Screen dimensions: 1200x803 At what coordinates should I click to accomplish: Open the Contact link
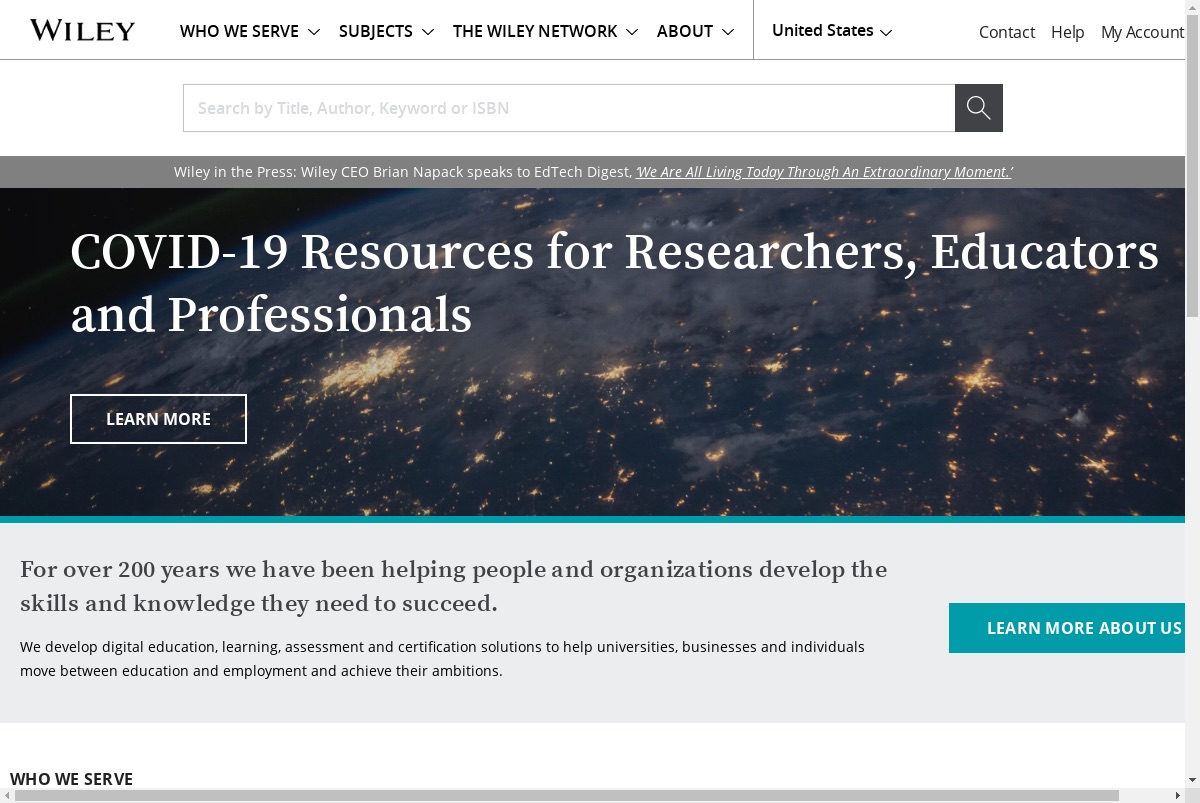(1007, 32)
